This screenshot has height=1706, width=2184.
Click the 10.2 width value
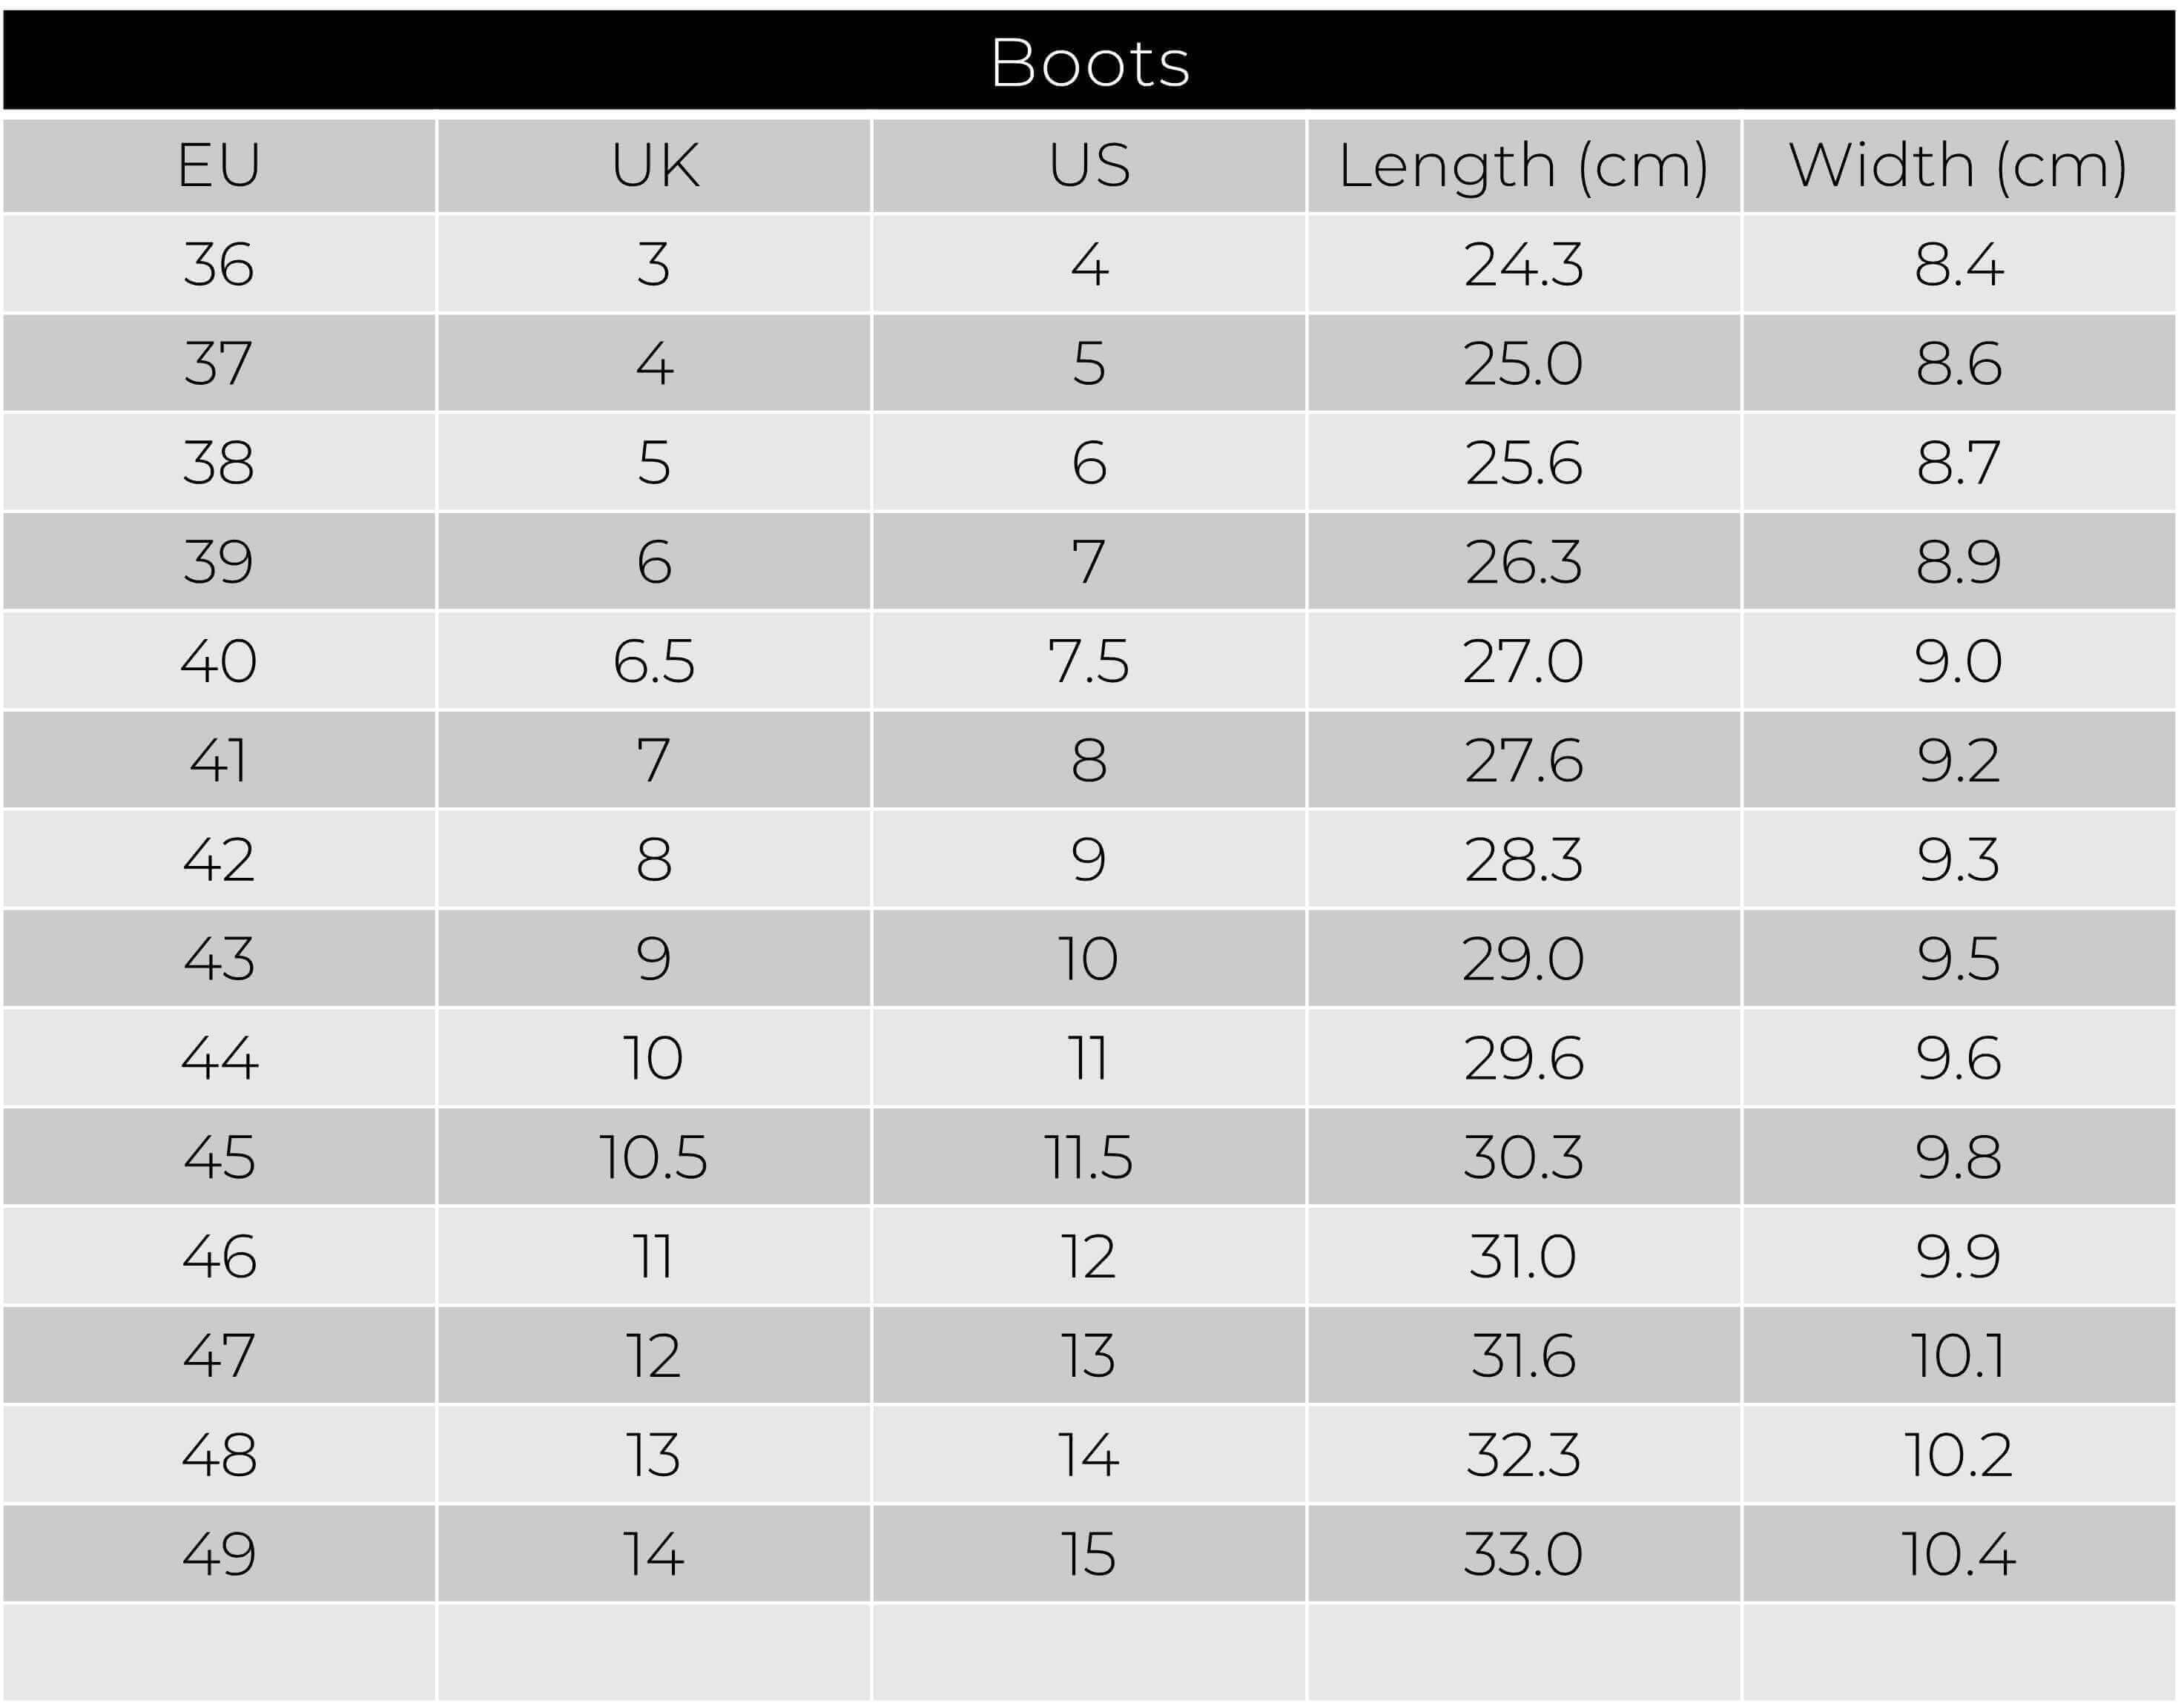pyautogui.click(x=1958, y=1454)
